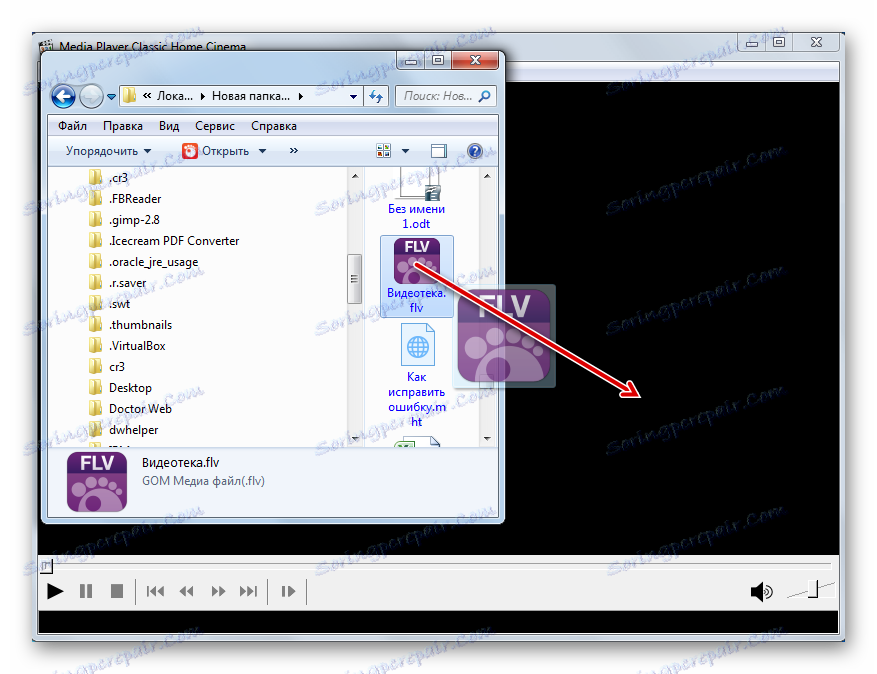
Task: Select the .oracle_jre_usage folder
Action: tap(153, 262)
